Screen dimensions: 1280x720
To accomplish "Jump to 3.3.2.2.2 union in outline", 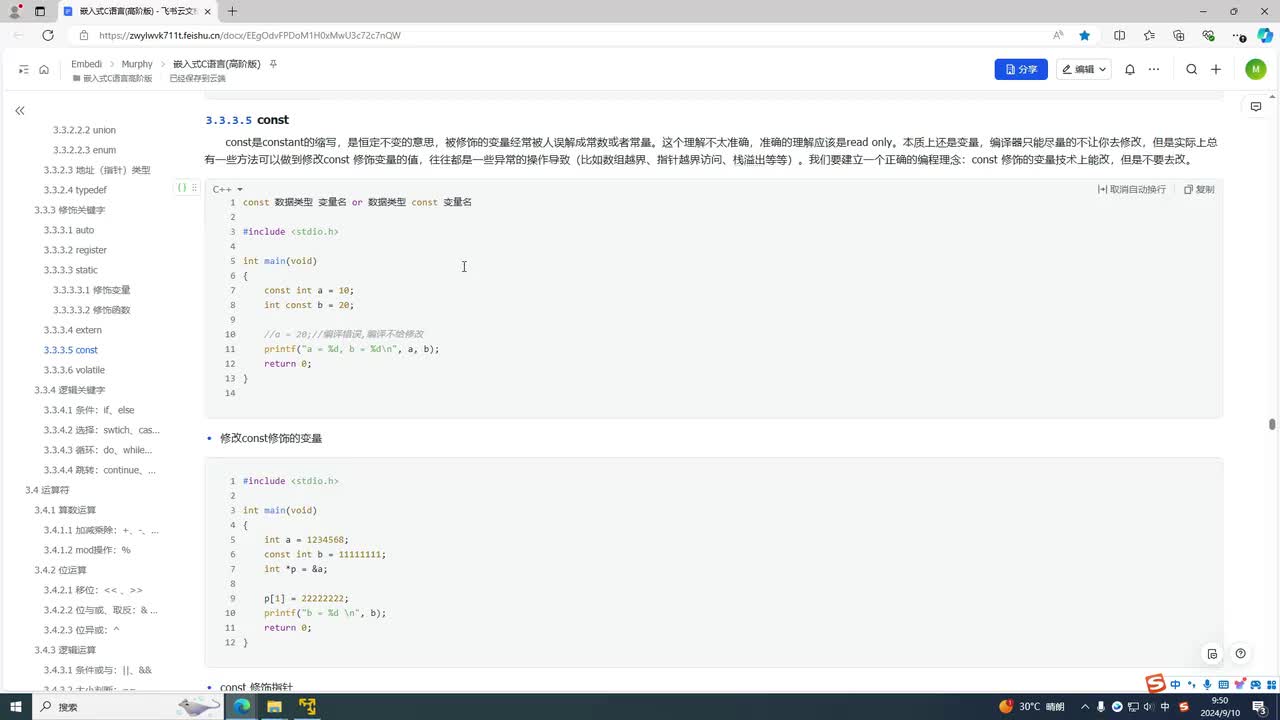I will coord(84,130).
